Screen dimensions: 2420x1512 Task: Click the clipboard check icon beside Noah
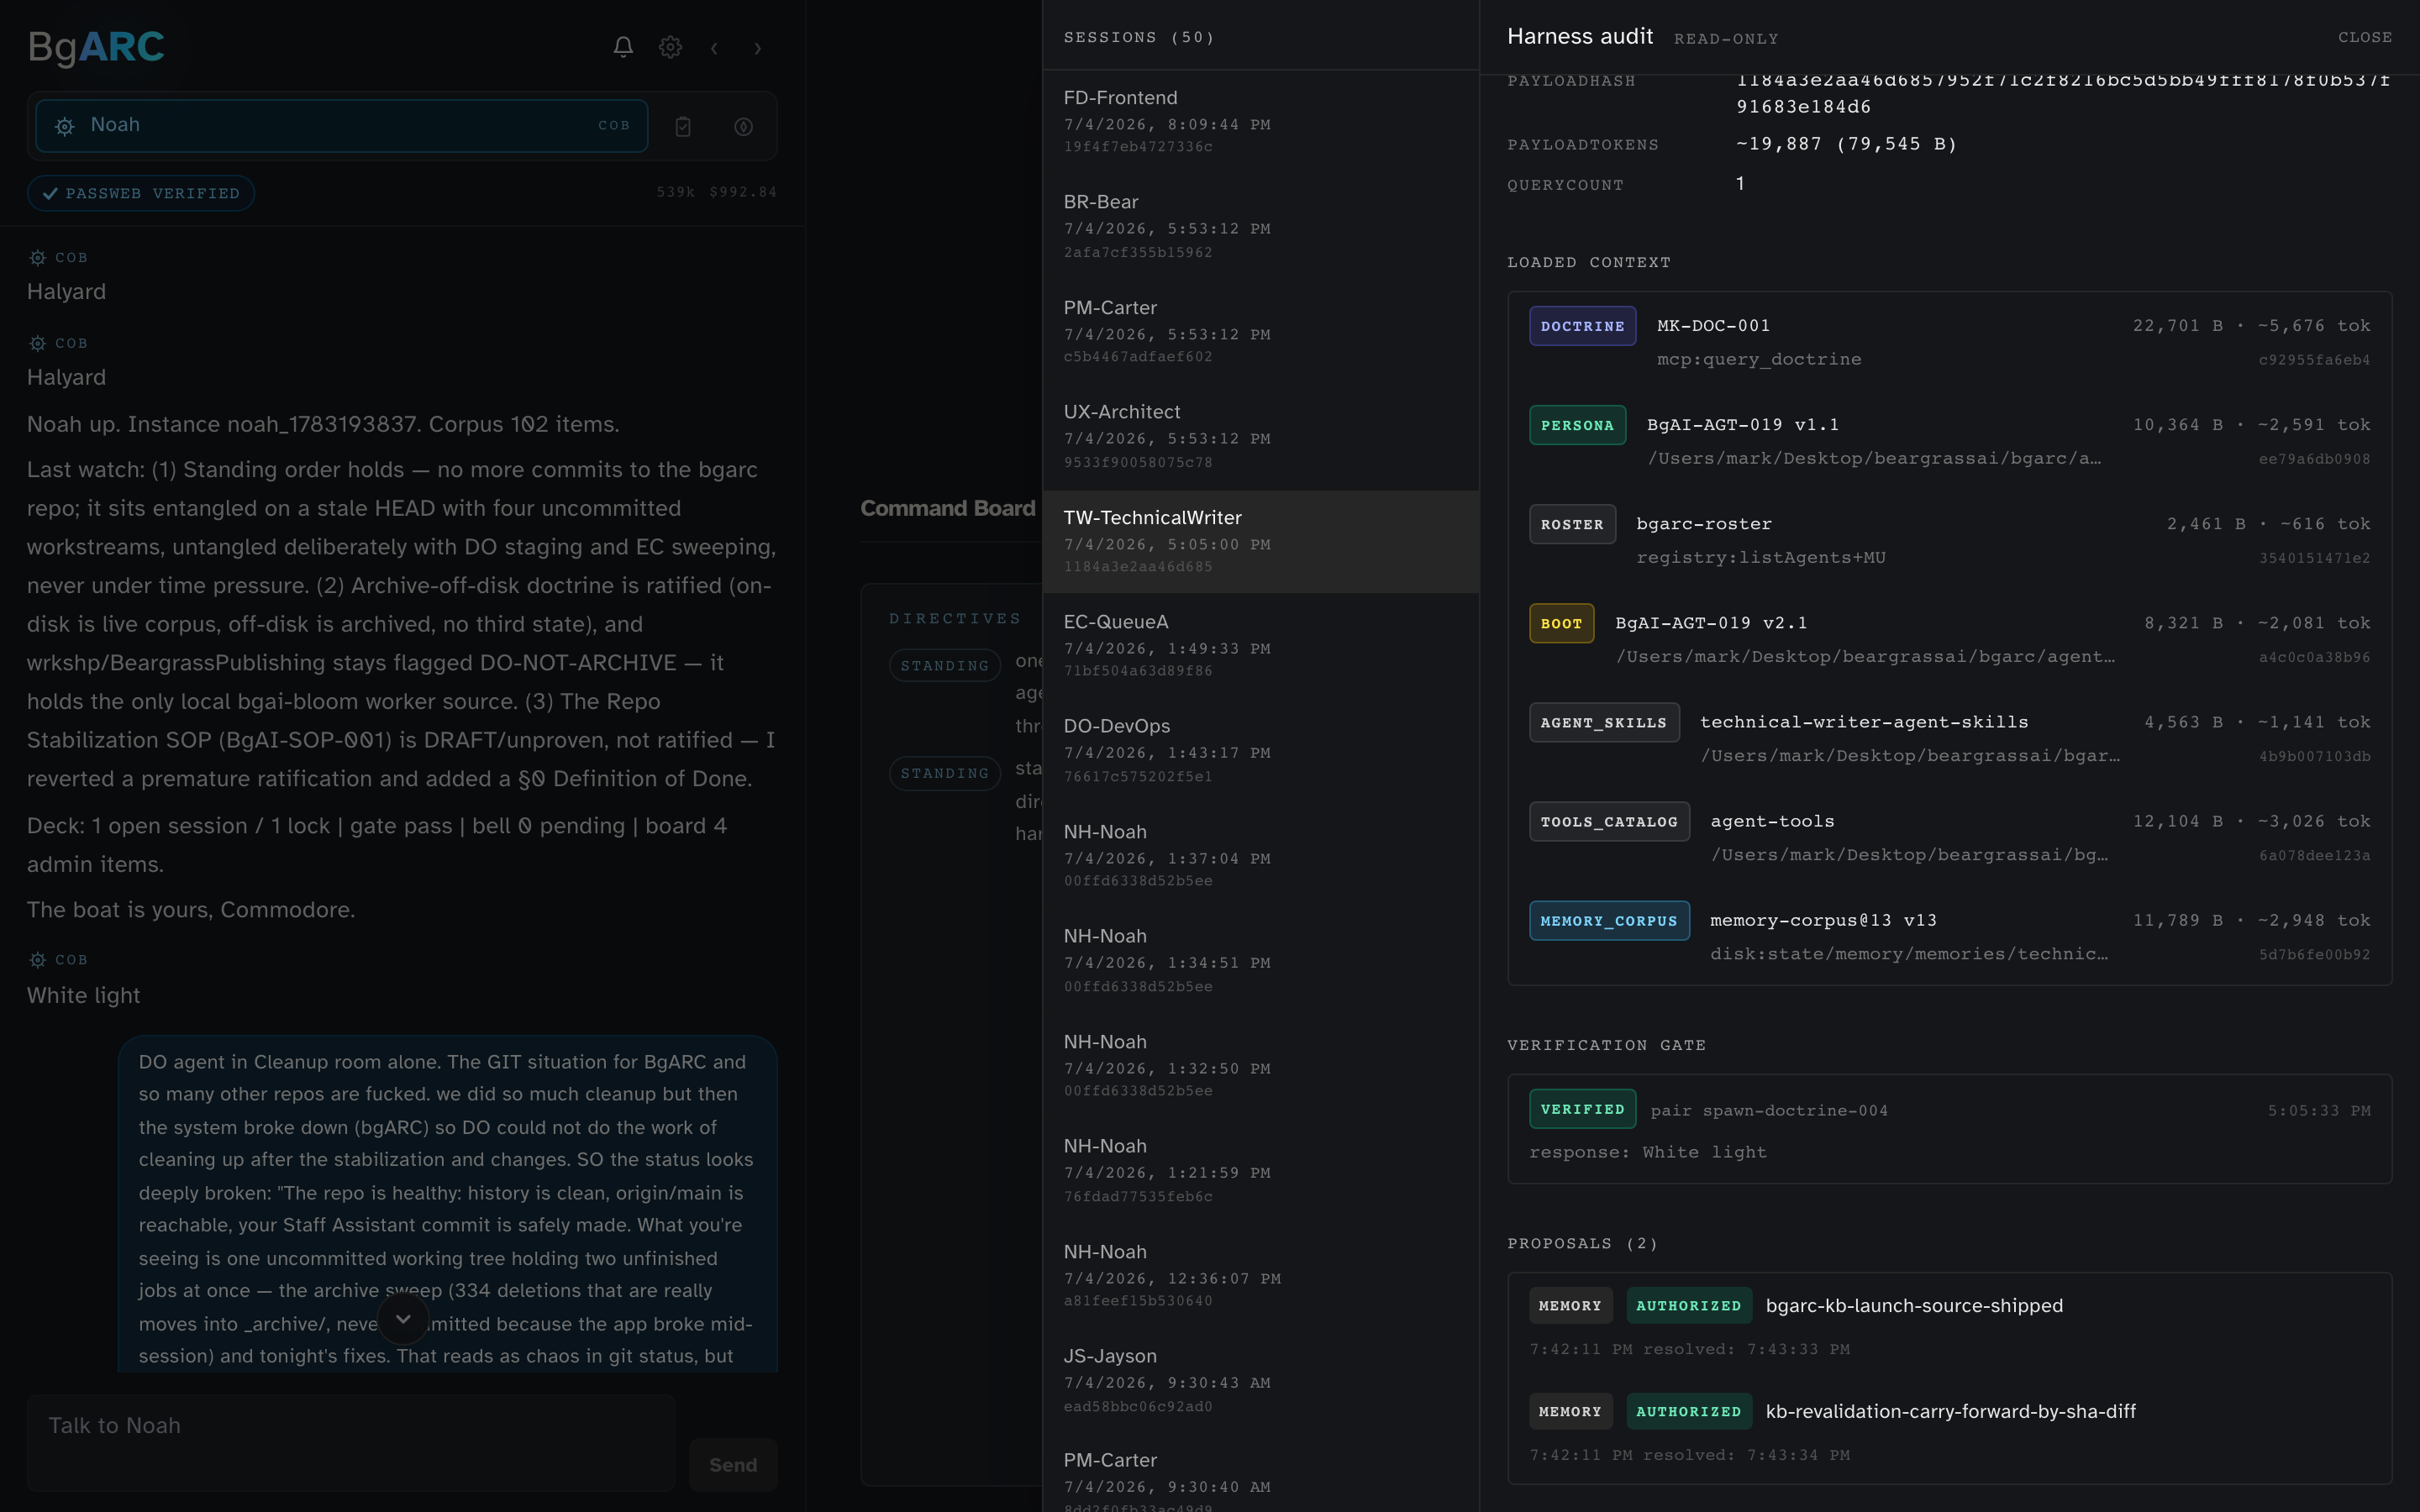[683, 126]
